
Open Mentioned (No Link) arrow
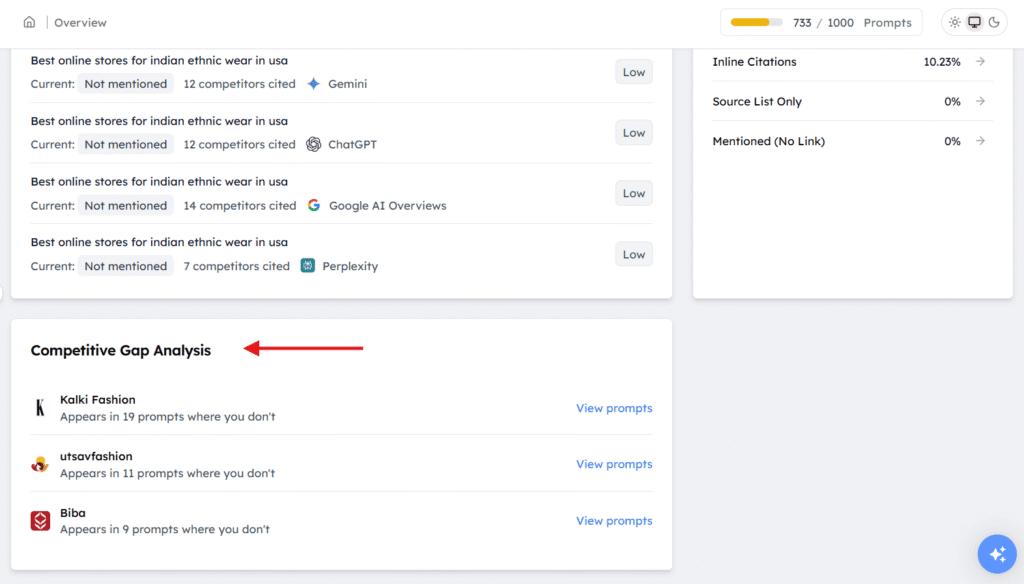click(980, 141)
